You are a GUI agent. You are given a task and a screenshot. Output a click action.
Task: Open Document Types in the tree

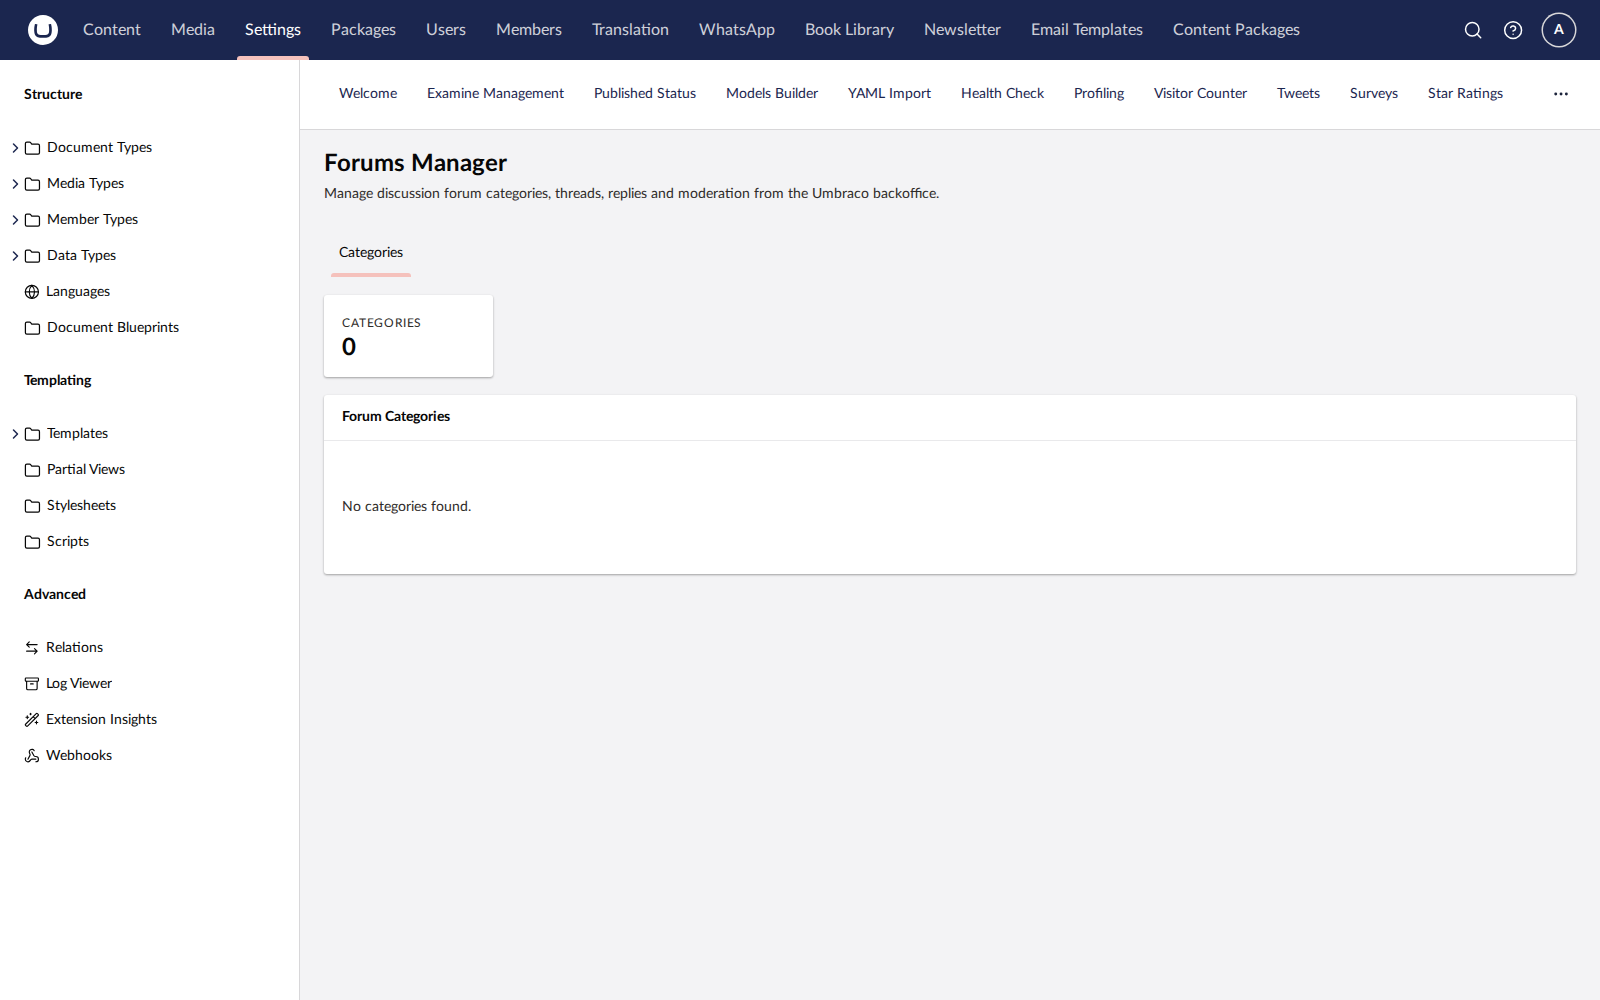pyautogui.click(x=99, y=148)
